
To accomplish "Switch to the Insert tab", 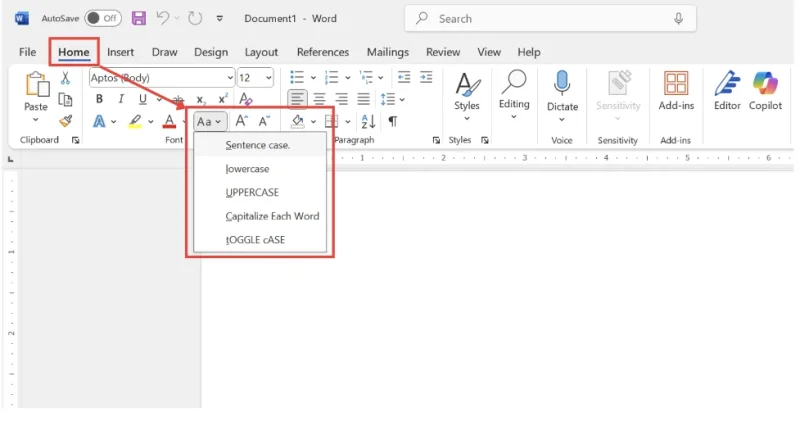I will coord(120,52).
